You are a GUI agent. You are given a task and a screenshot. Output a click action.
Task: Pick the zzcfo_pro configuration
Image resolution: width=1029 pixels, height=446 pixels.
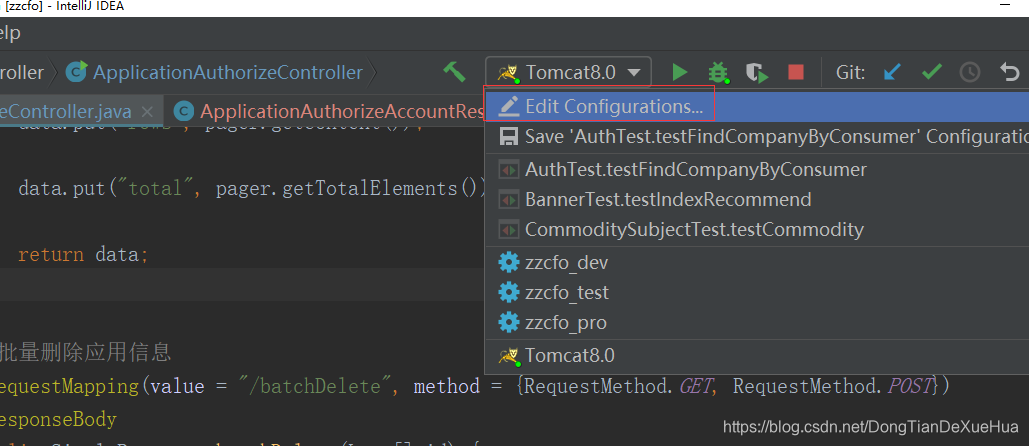click(757, 323)
